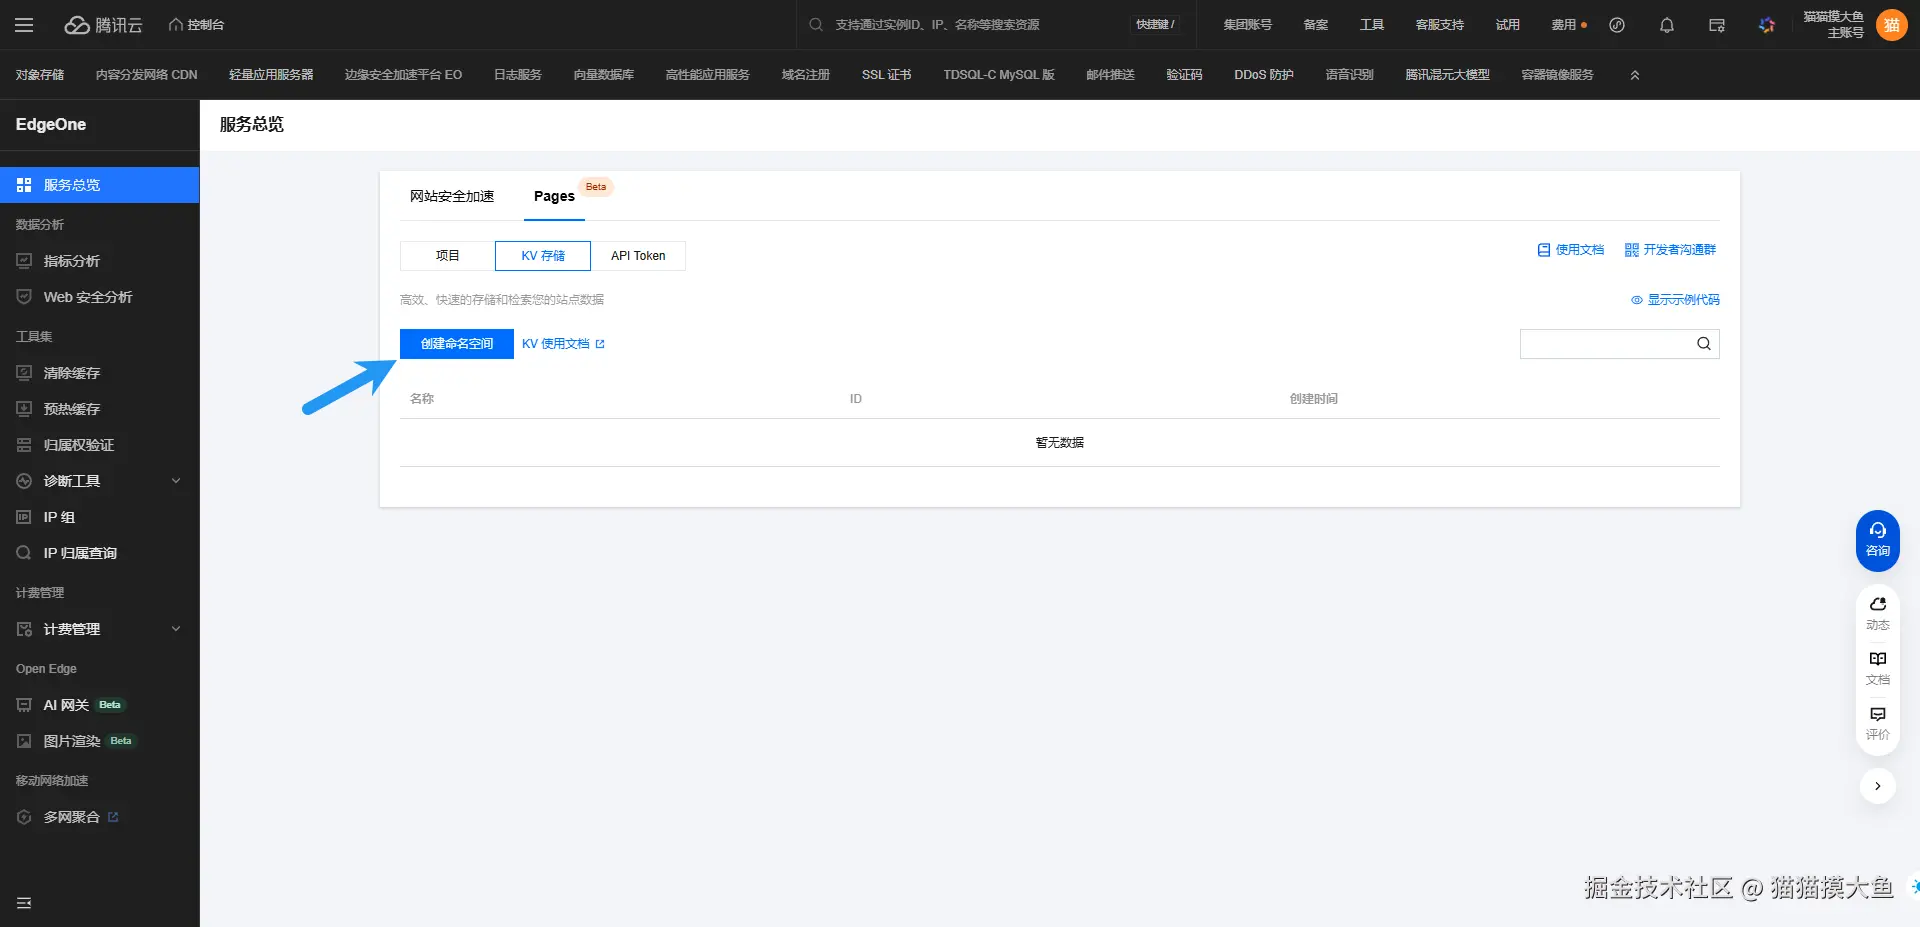Select the API Token segment
Image resolution: width=1920 pixels, height=927 pixels.
click(x=638, y=256)
